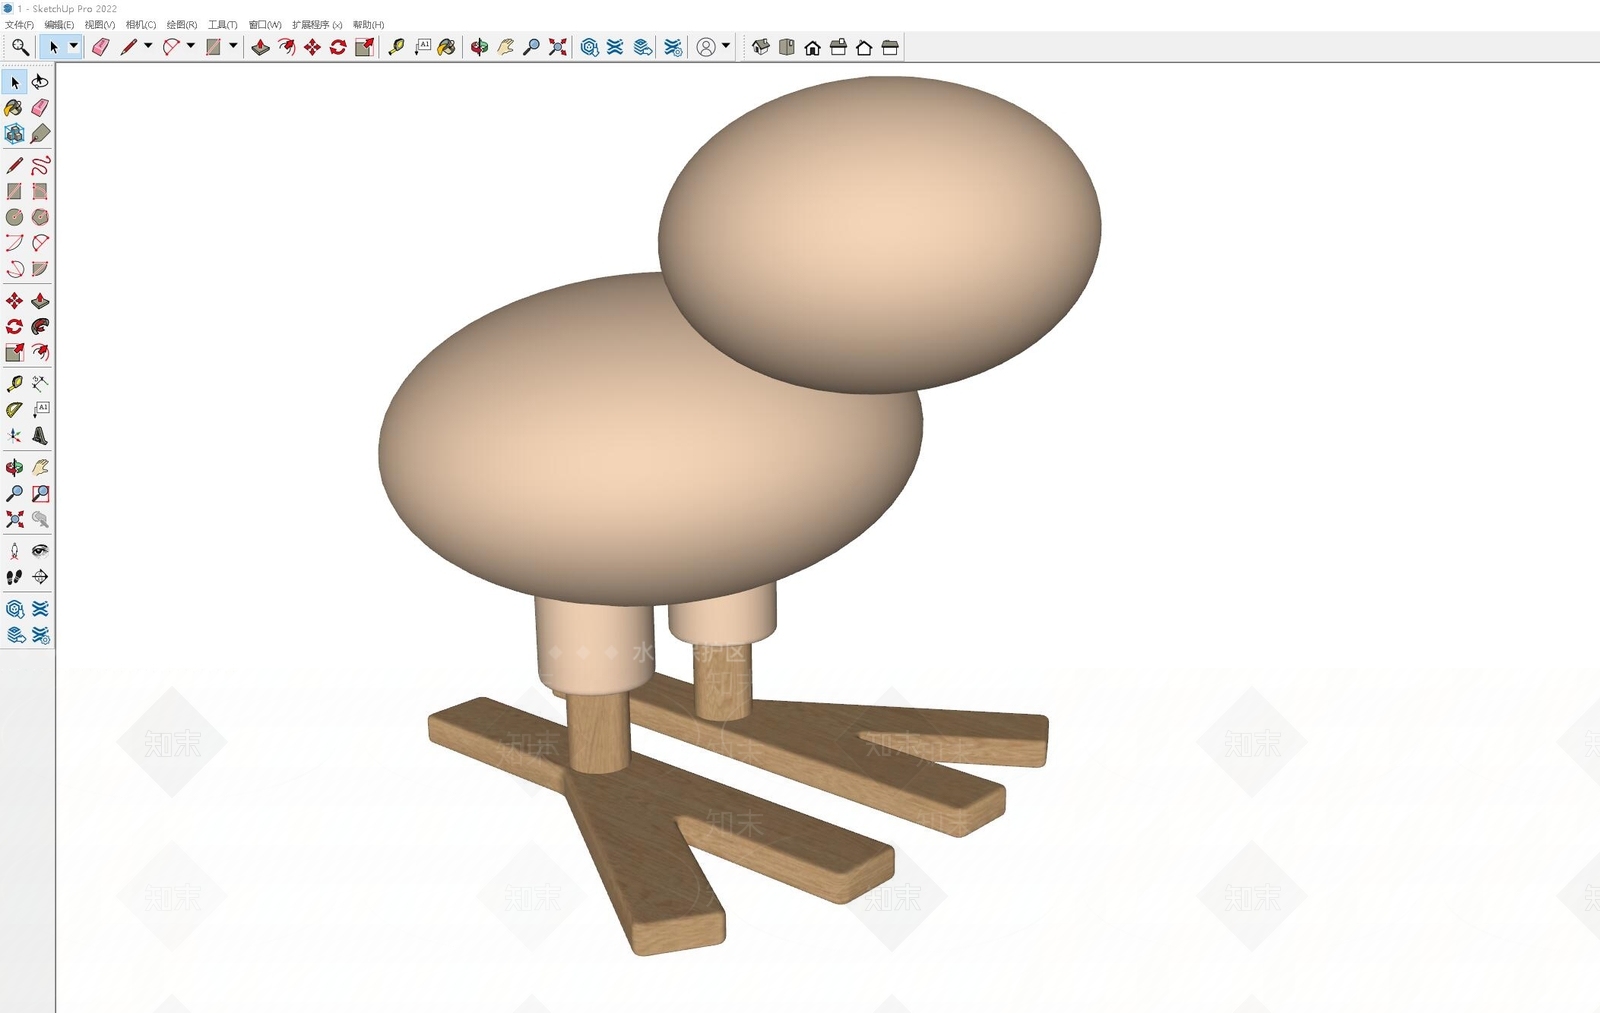Open the search SketchUp magnifier in top toolbar
Viewport: 1600px width, 1013px height.
pyautogui.click(x=20, y=47)
